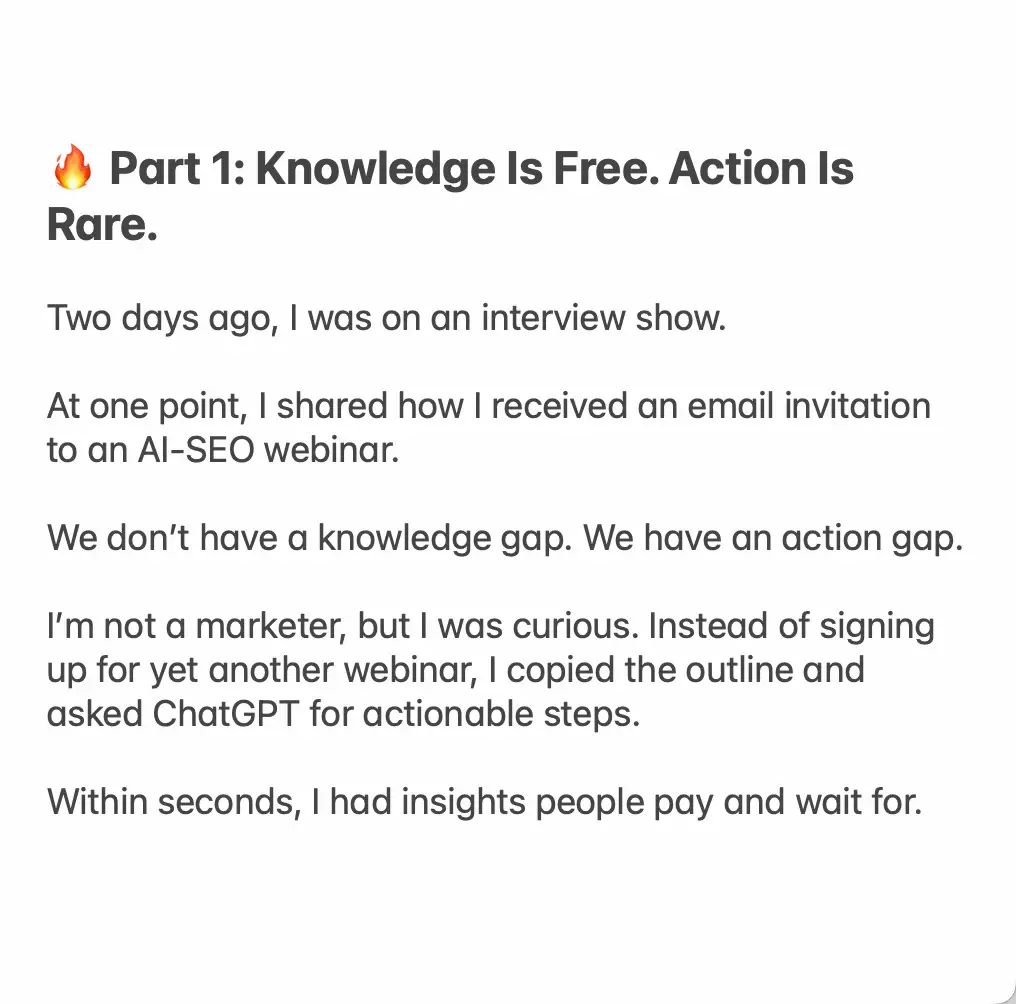The height and width of the screenshot is (1004, 1016).
Task: Click "We don't have a knowledge gap"
Action: pyautogui.click(x=310, y=539)
